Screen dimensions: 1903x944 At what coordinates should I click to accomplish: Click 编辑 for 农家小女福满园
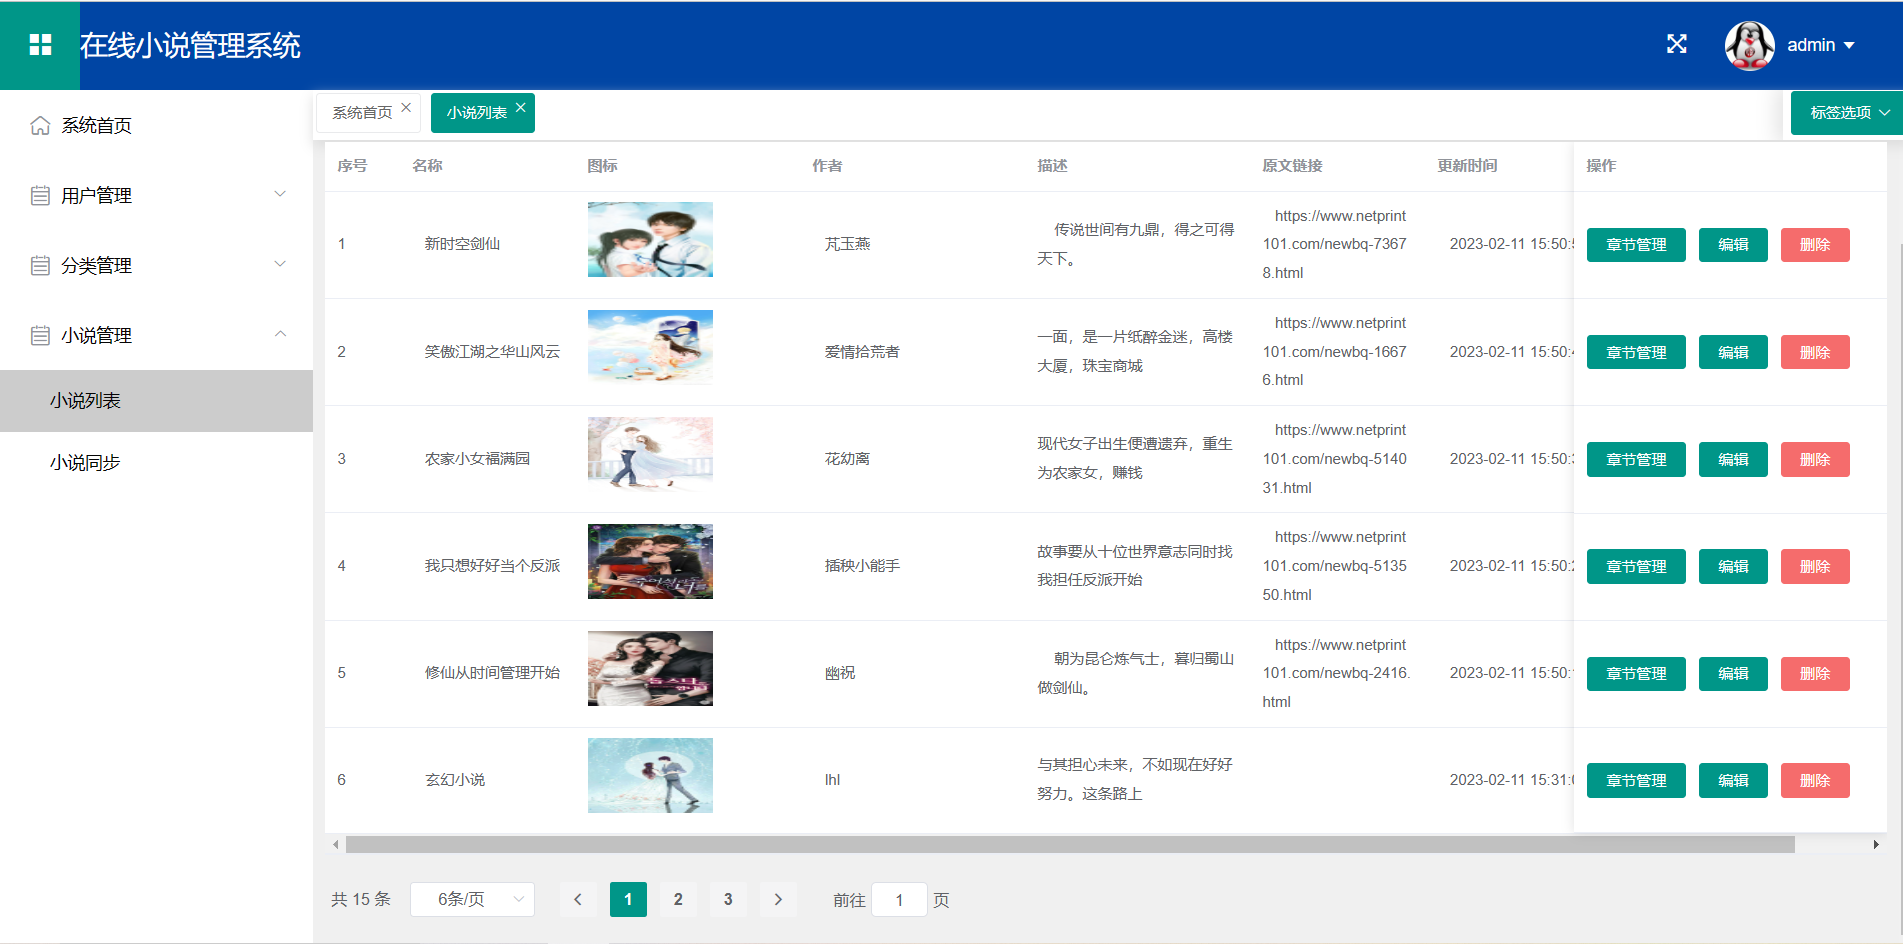click(x=1733, y=459)
